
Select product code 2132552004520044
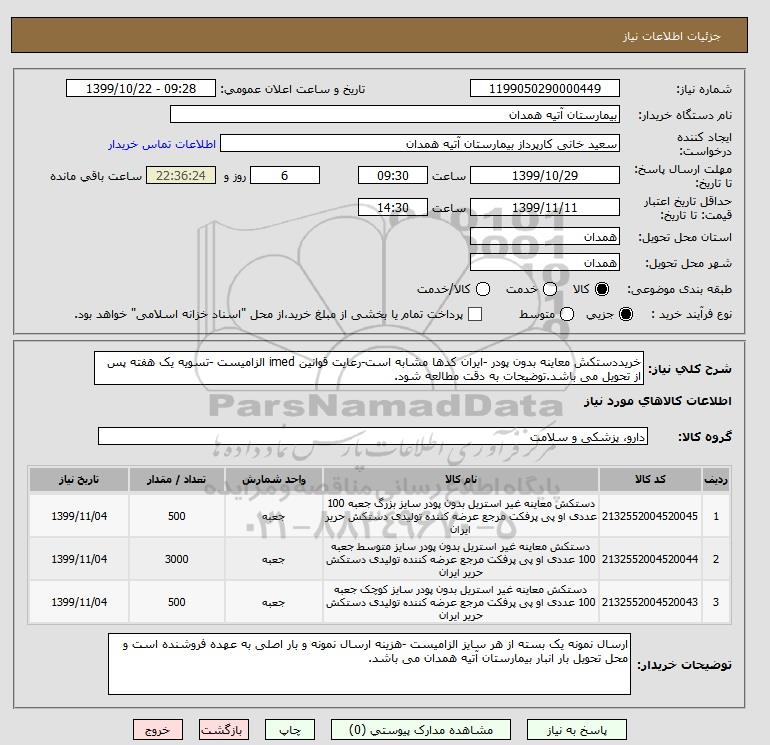pos(650,559)
